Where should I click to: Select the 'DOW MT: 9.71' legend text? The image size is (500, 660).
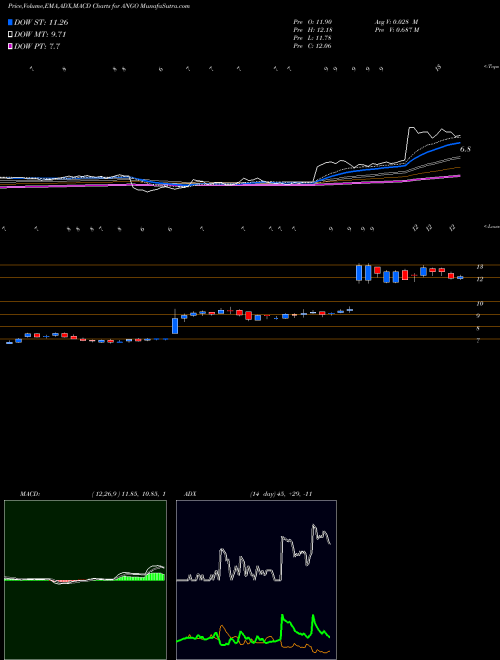[40, 35]
